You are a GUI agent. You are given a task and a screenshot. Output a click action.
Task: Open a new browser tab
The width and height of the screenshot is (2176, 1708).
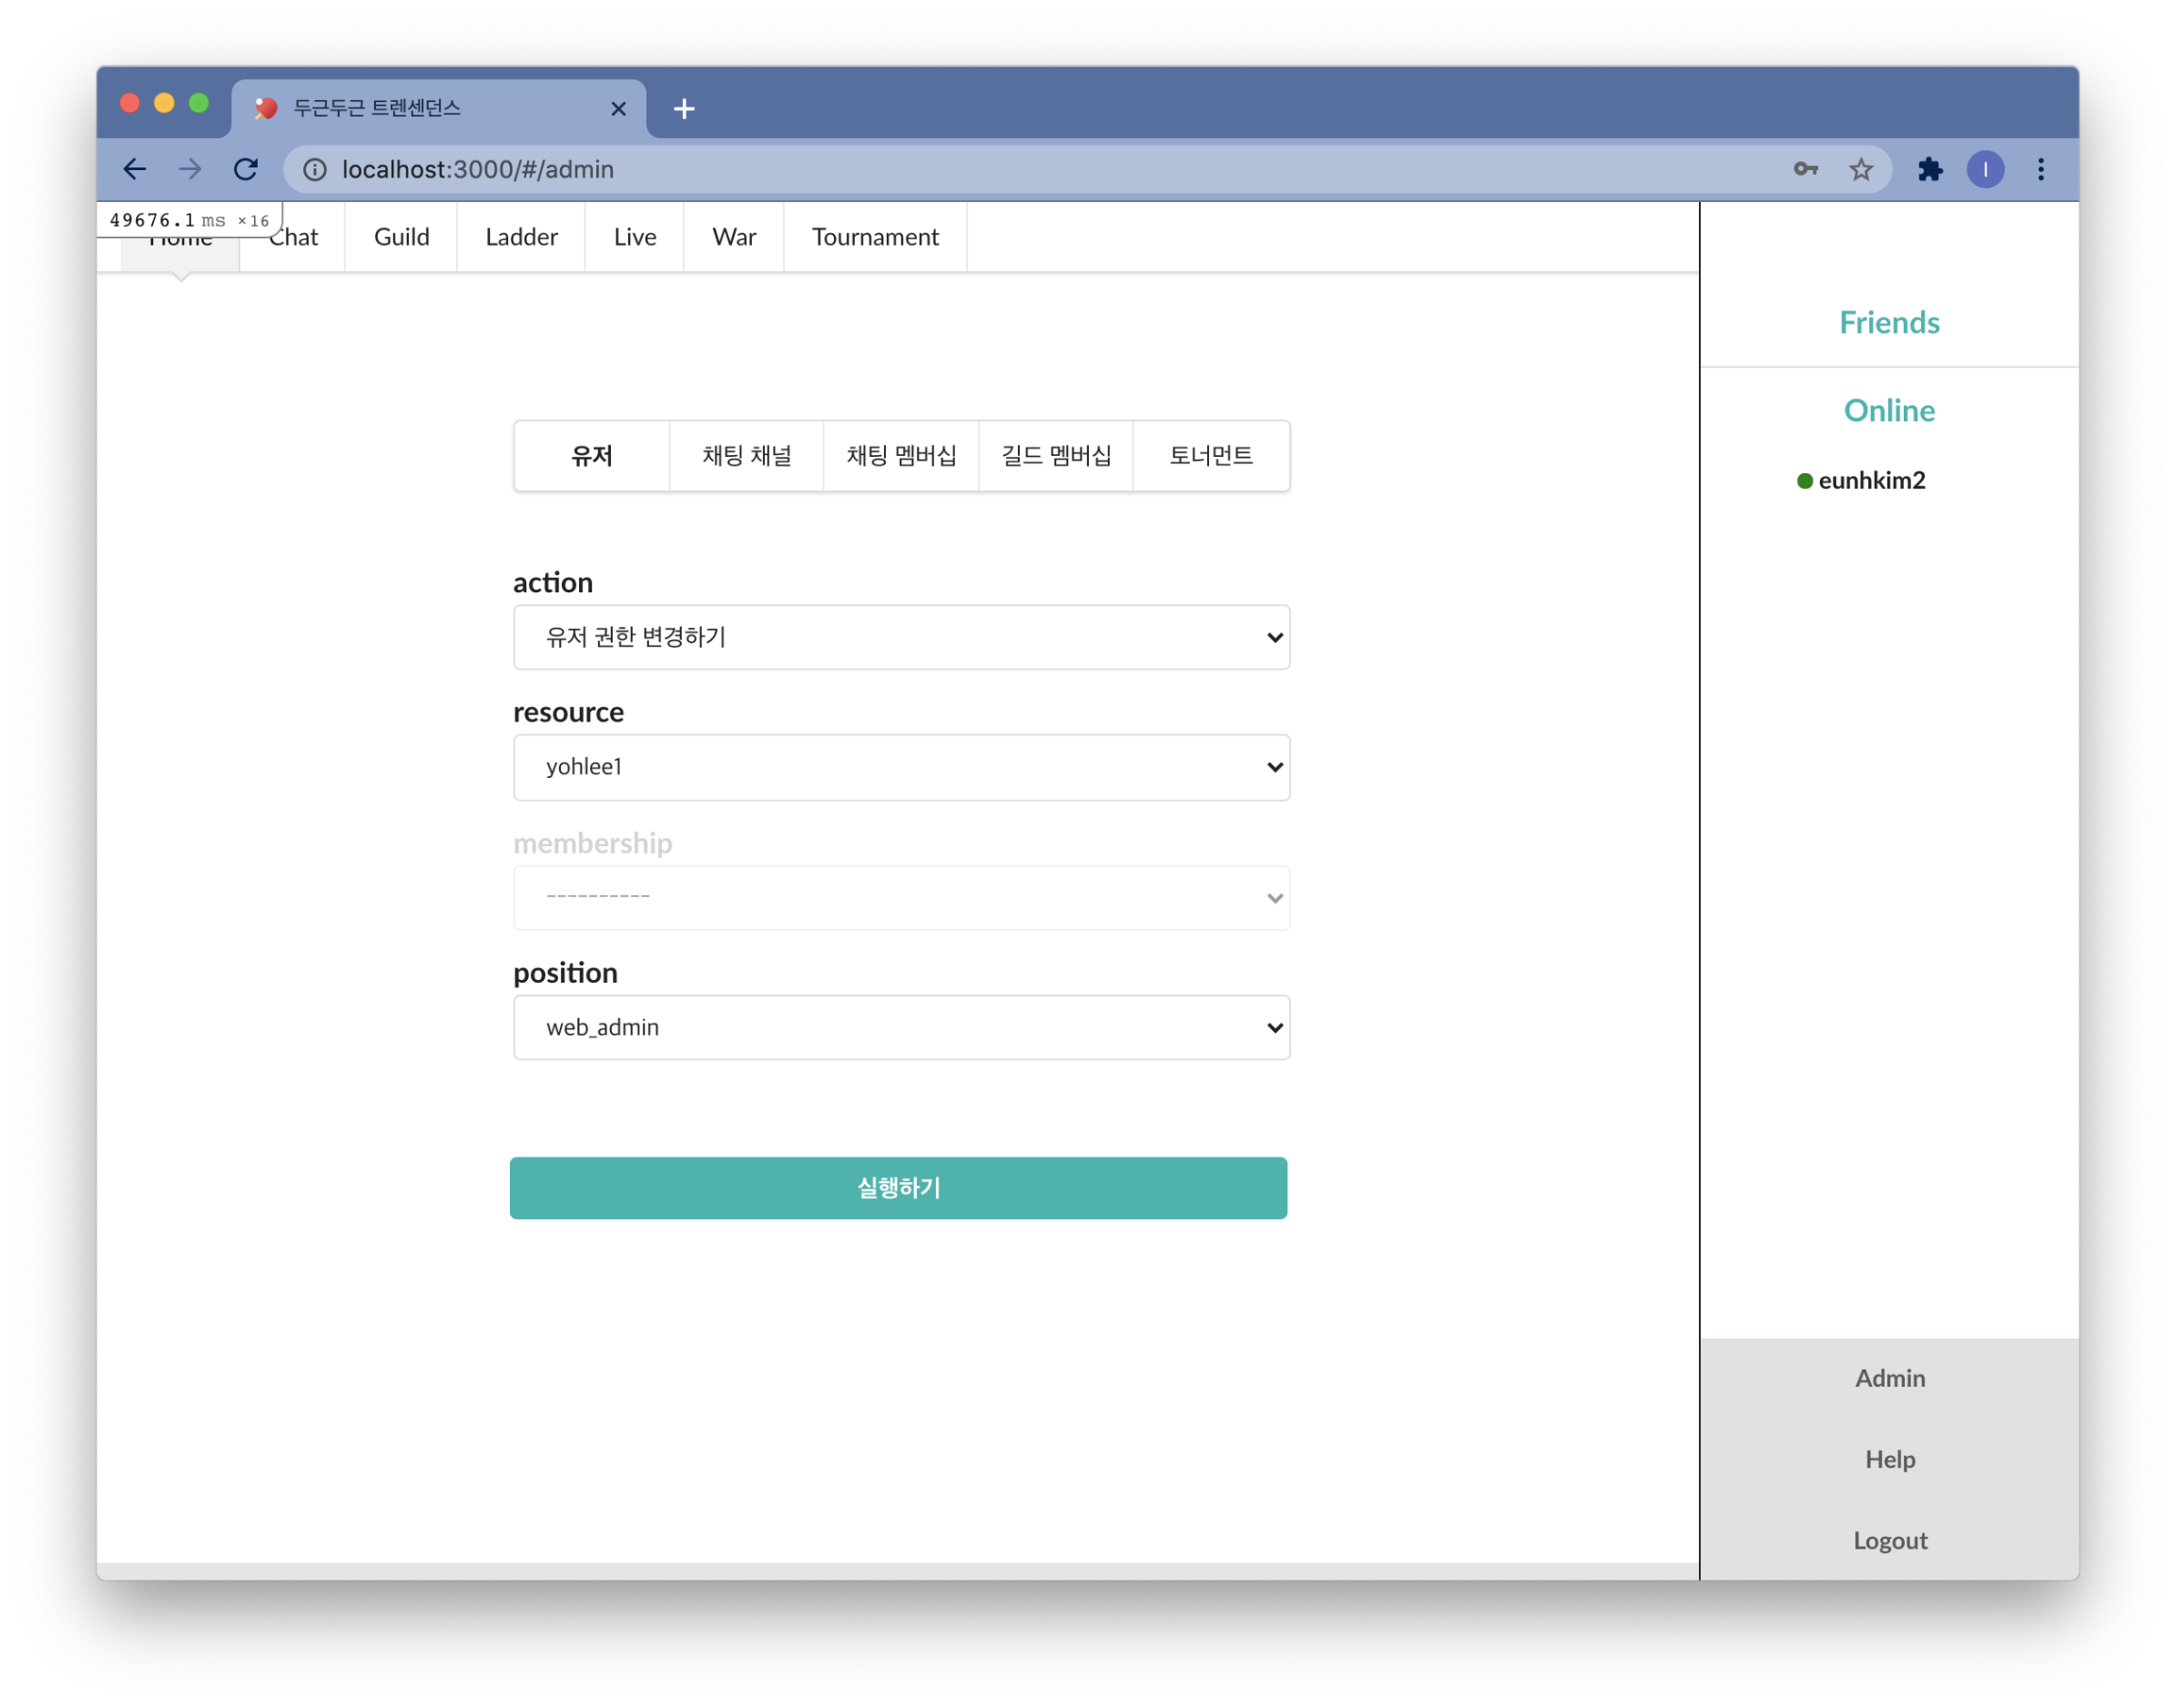tap(684, 108)
